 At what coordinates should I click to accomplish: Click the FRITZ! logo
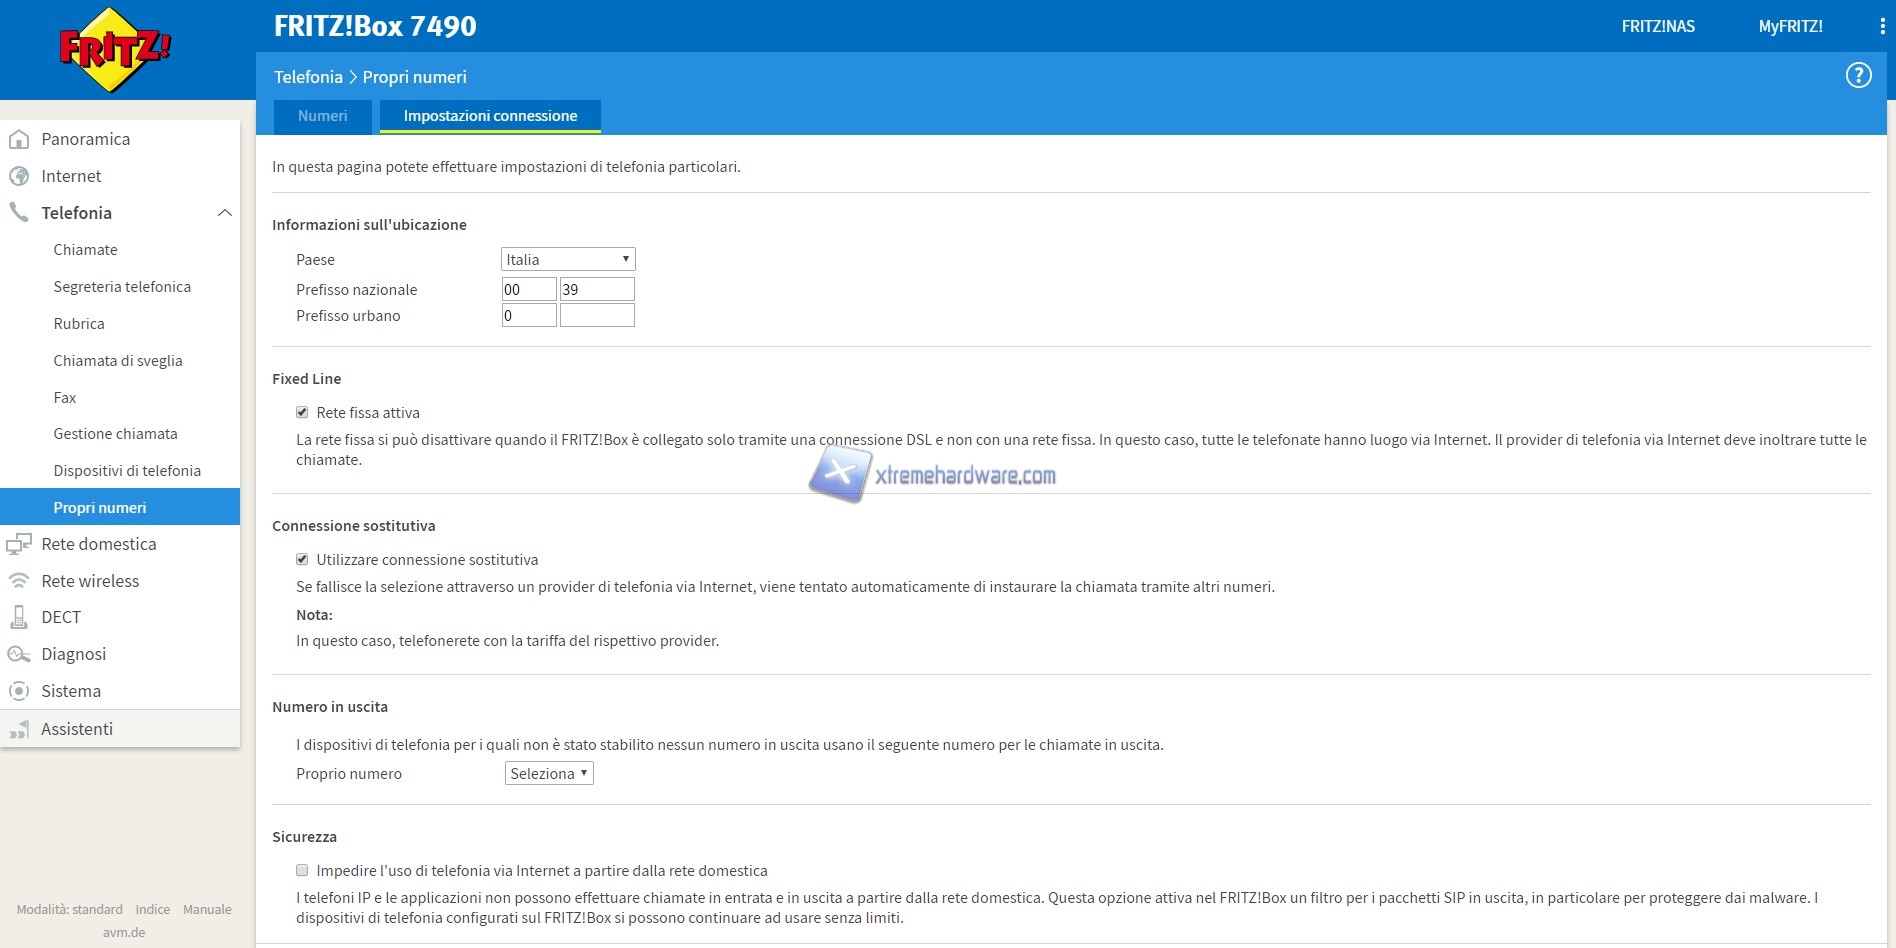(x=114, y=50)
